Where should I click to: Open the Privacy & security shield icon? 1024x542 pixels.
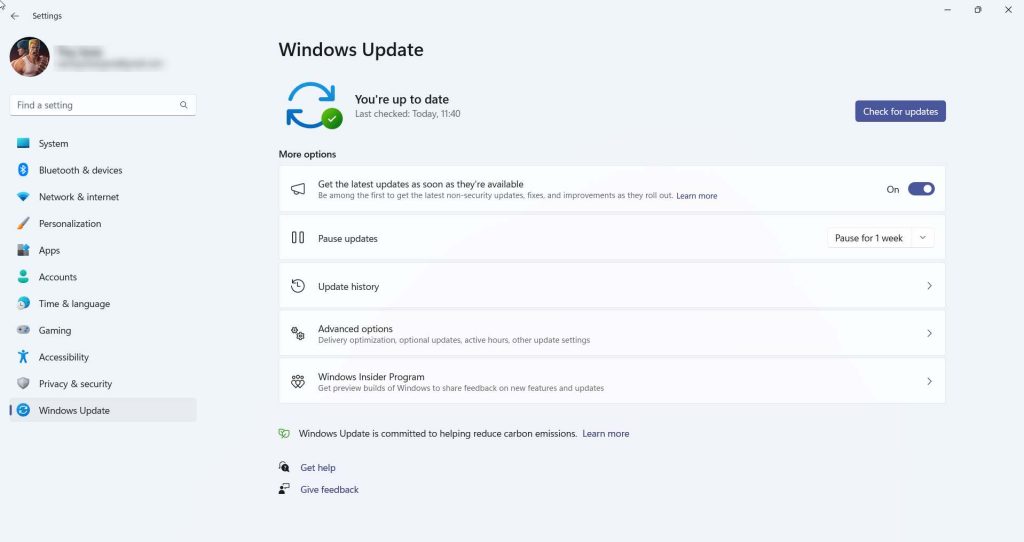pos(23,383)
